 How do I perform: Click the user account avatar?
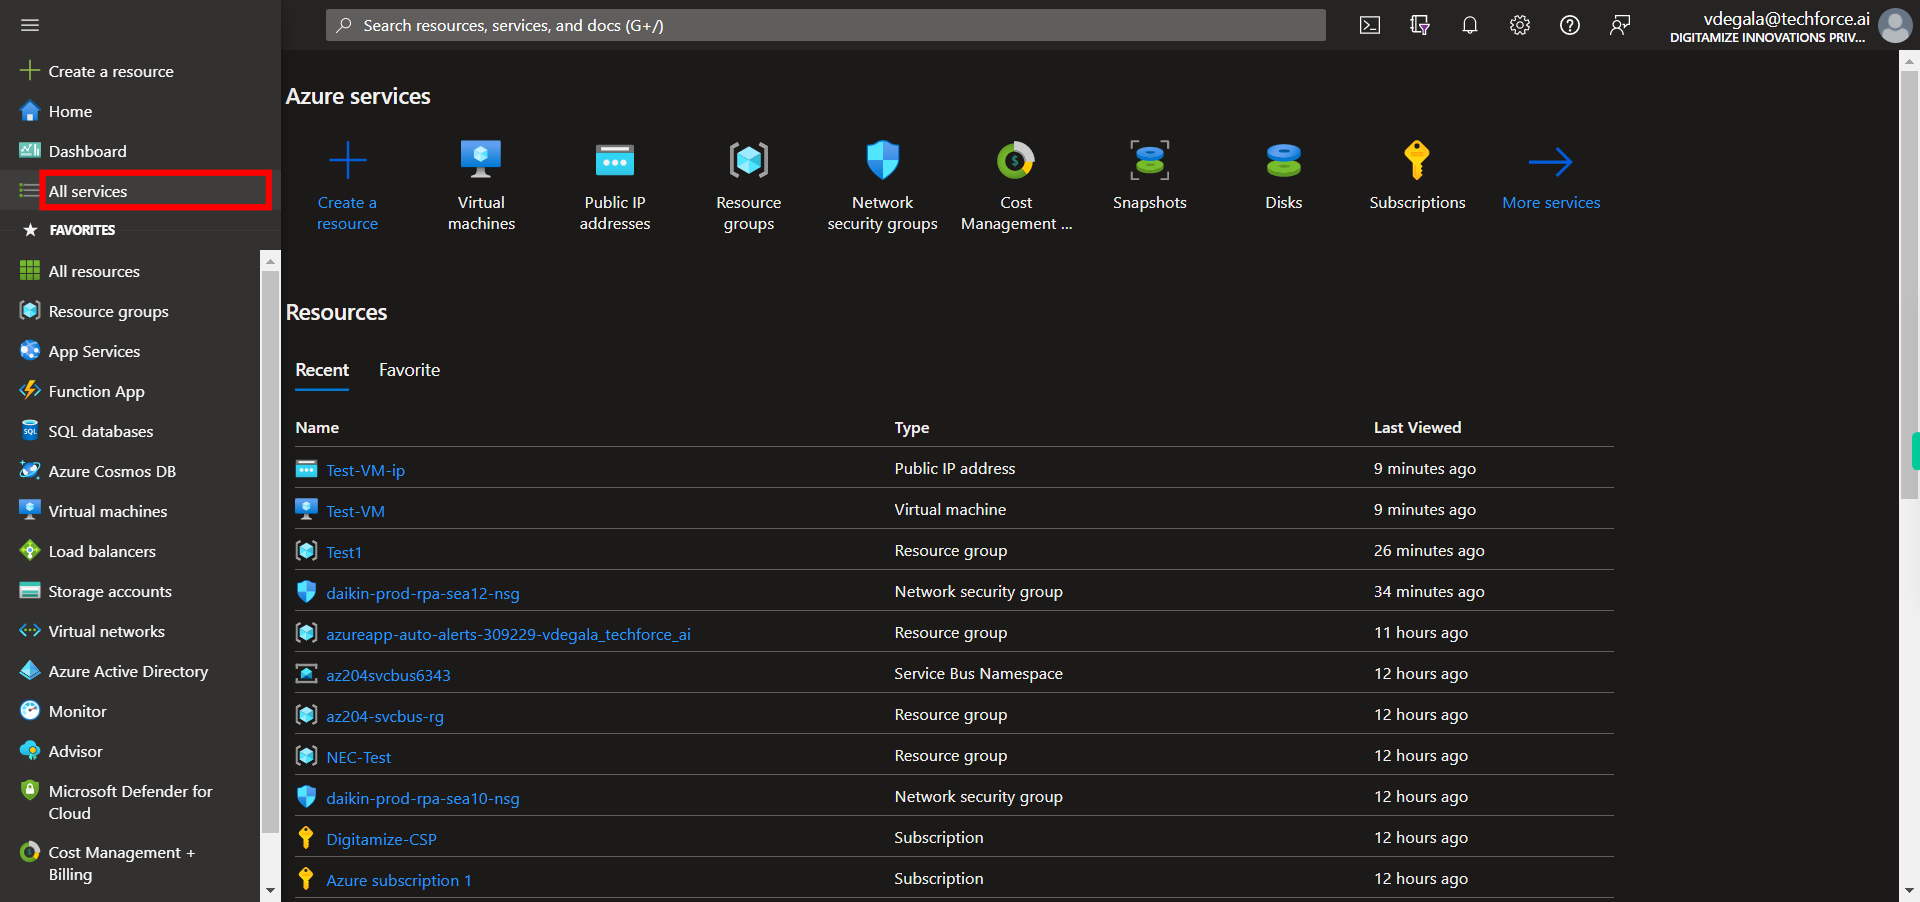point(1895,25)
